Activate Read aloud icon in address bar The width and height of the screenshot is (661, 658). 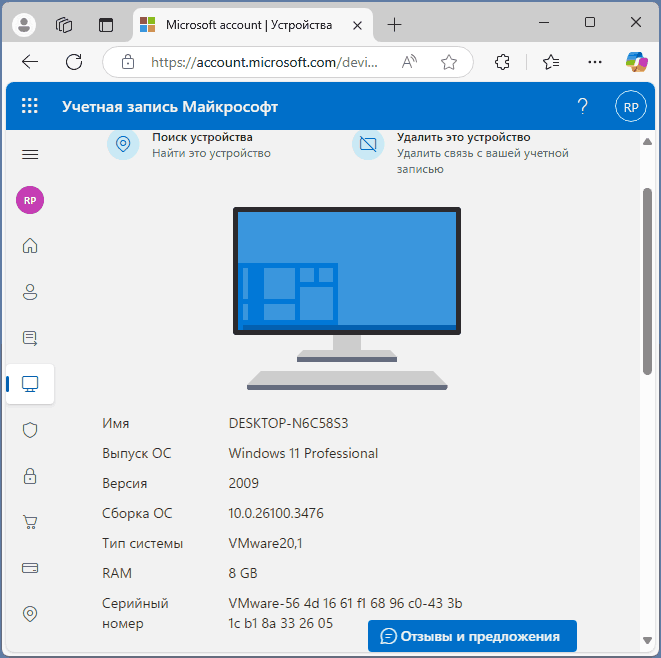(409, 62)
